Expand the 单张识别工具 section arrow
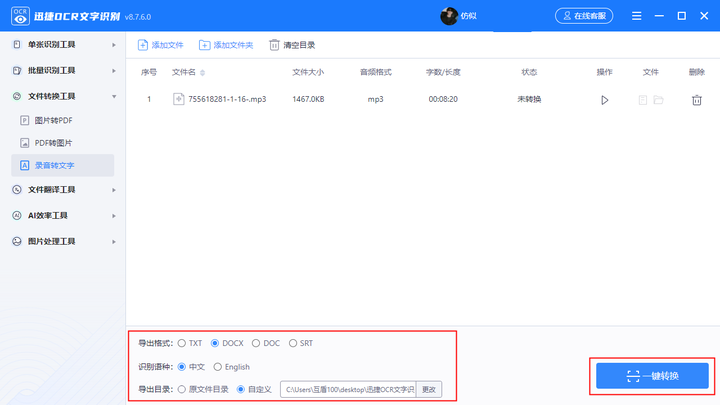The width and height of the screenshot is (720, 405). click(114, 45)
